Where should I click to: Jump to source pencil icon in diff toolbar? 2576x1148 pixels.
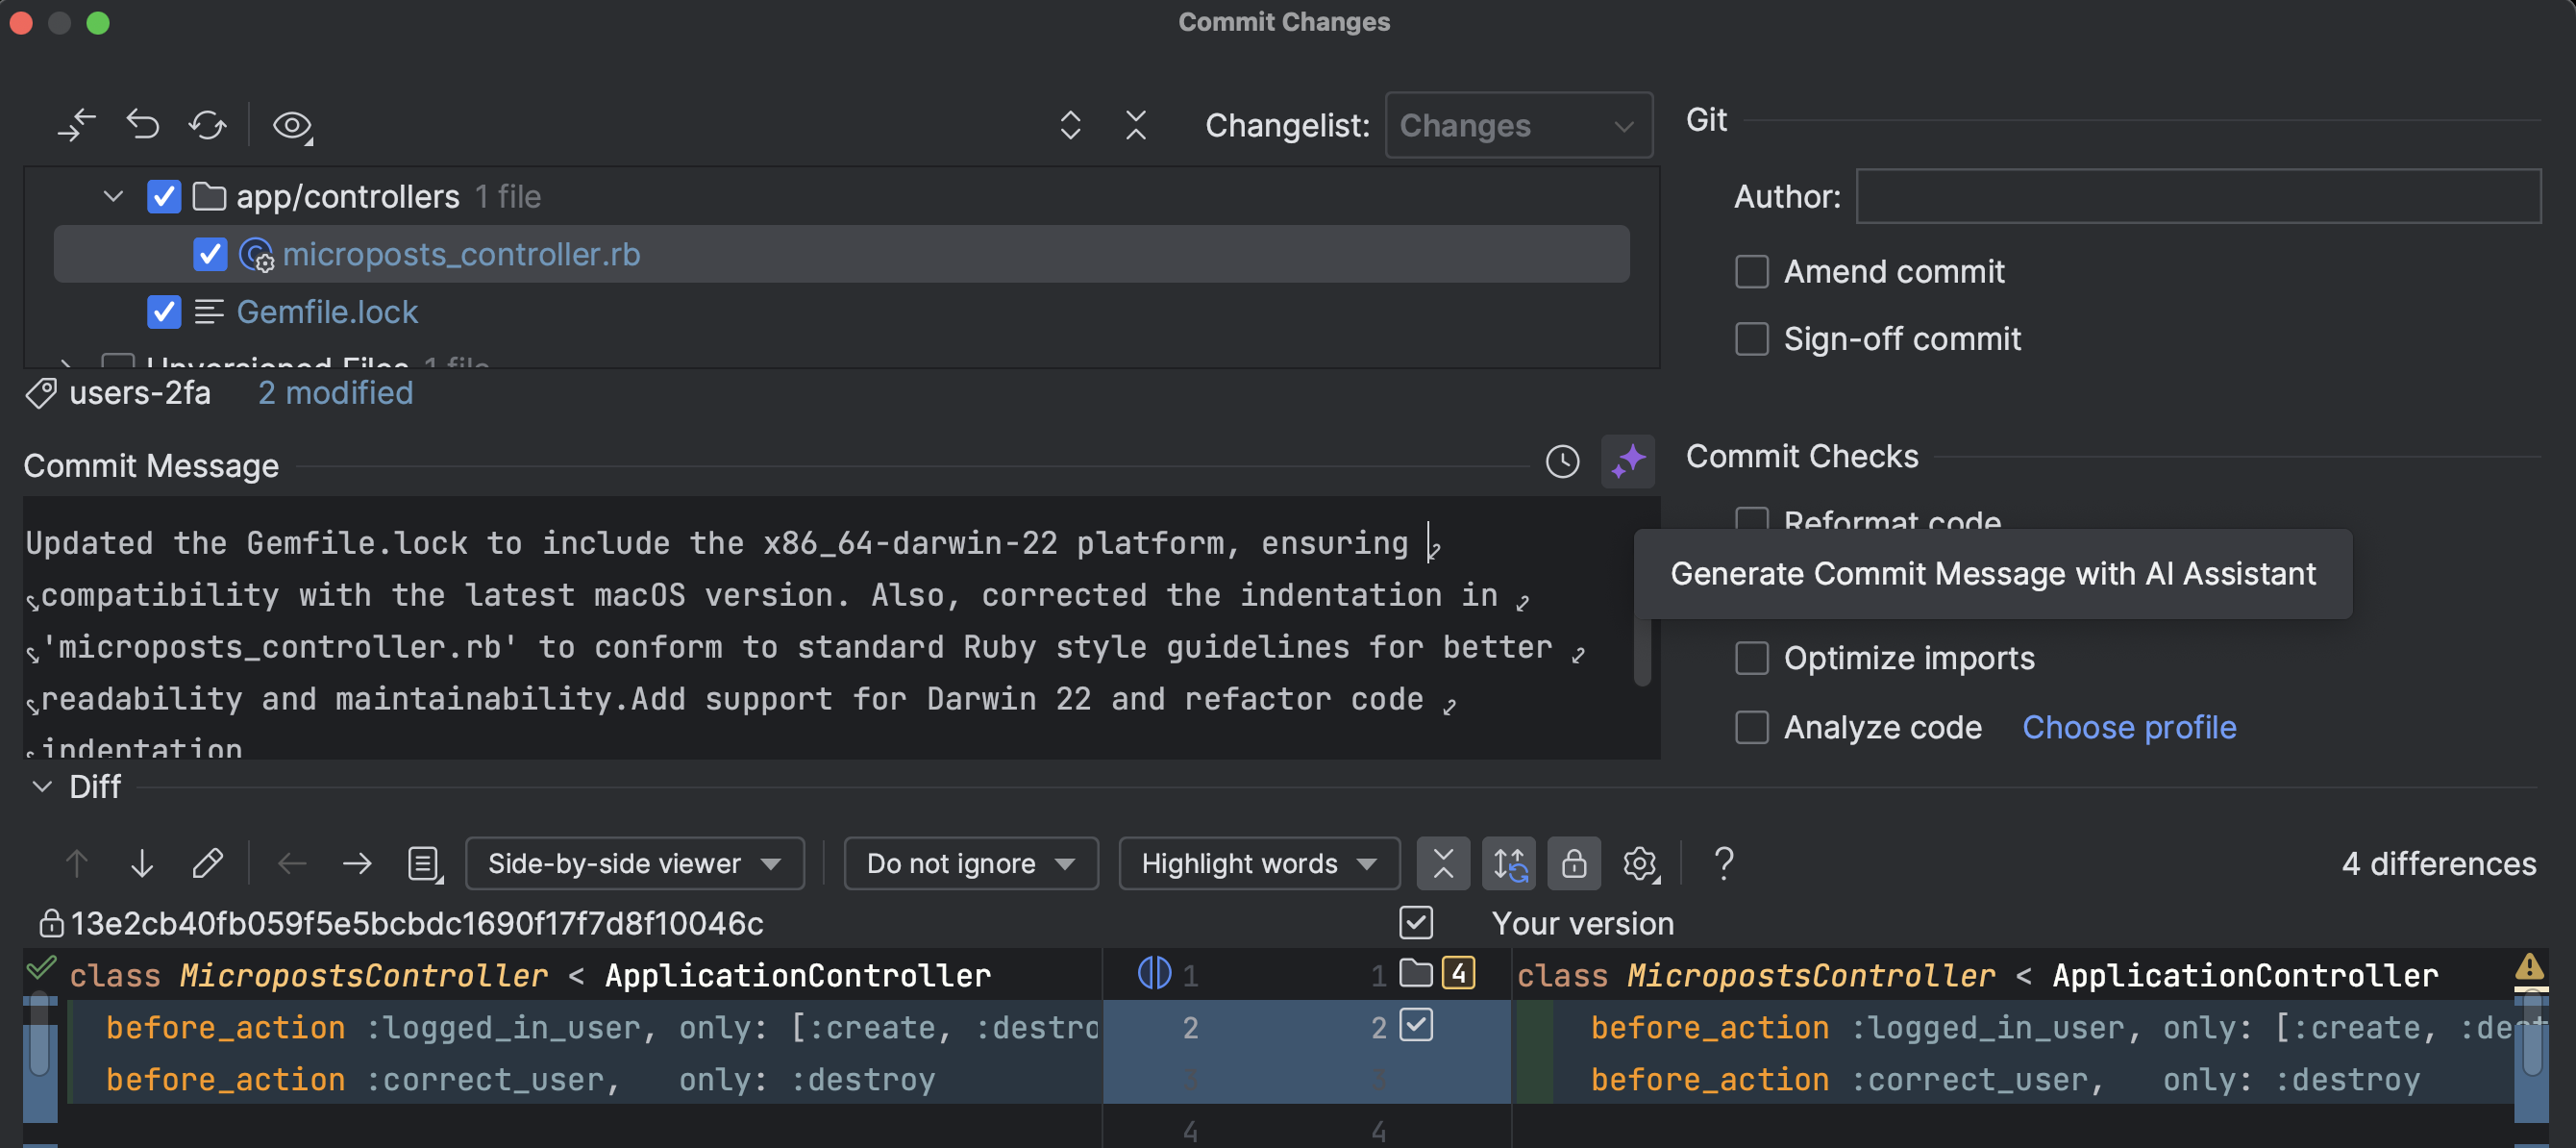[207, 862]
